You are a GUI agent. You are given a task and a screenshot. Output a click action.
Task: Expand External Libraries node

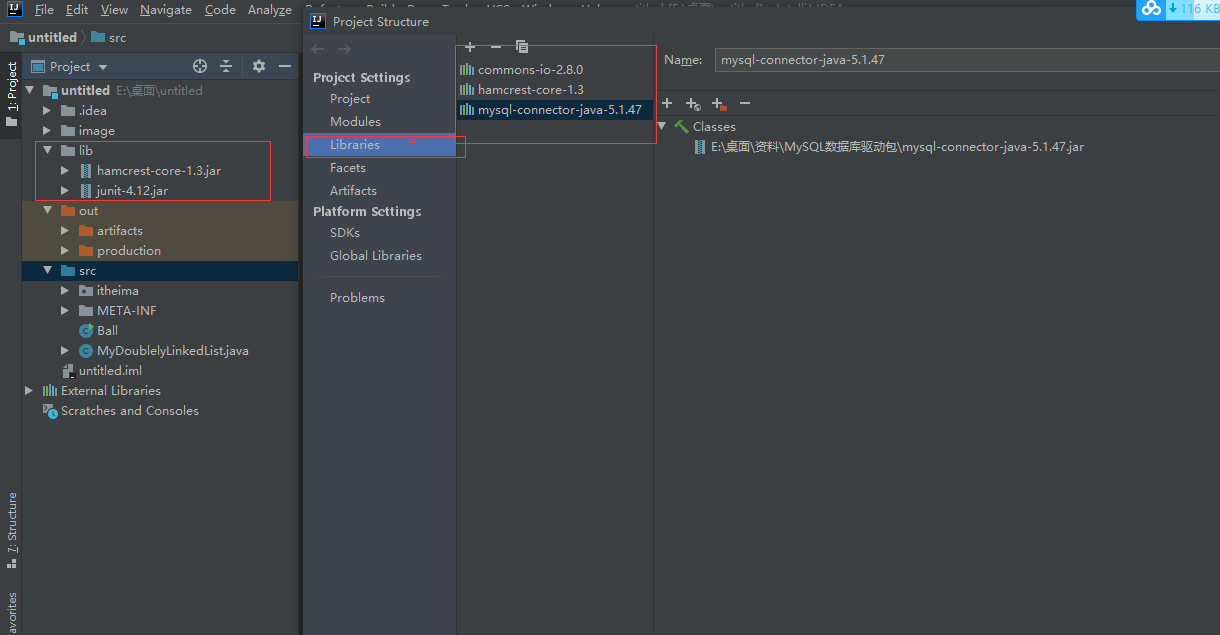point(29,390)
